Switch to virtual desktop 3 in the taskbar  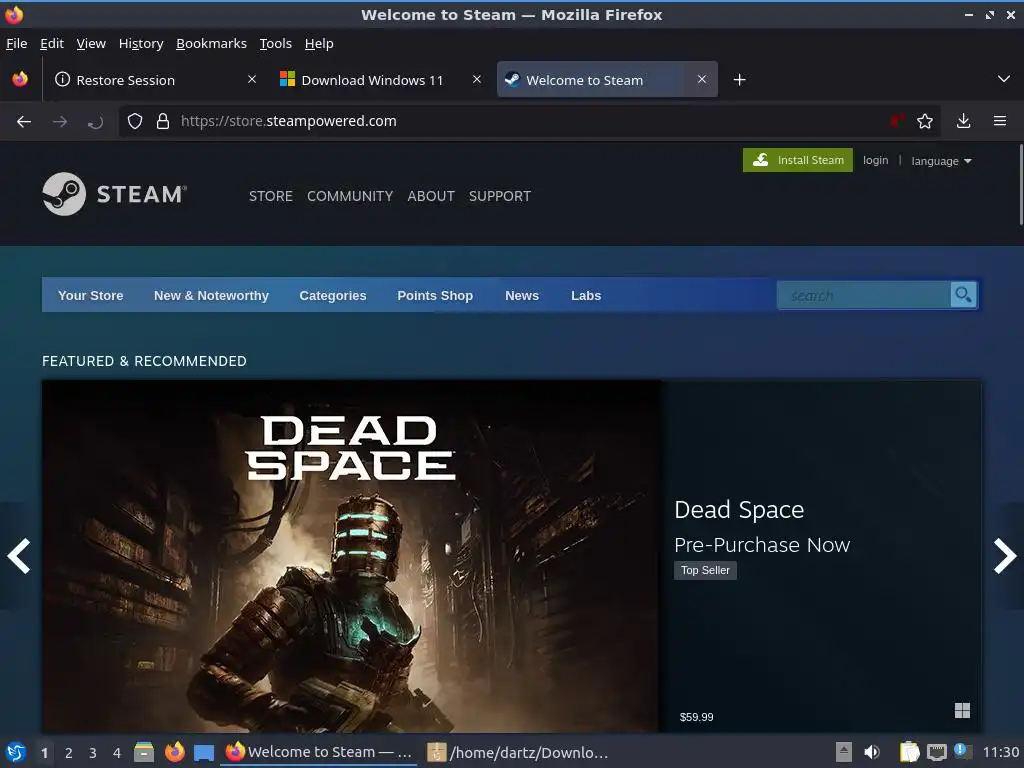click(x=93, y=753)
